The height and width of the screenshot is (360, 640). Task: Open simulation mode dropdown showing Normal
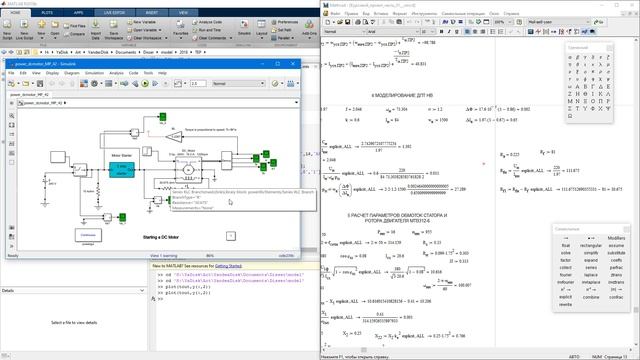(x=238, y=84)
